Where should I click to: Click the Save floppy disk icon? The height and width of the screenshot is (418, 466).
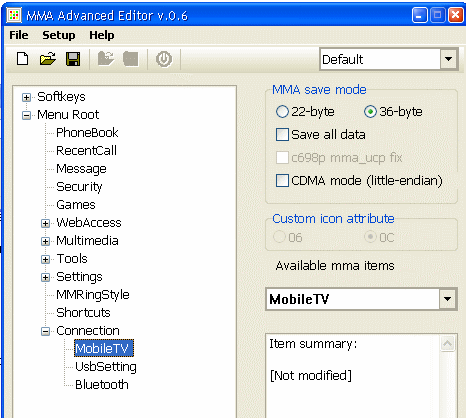tap(73, 59)
